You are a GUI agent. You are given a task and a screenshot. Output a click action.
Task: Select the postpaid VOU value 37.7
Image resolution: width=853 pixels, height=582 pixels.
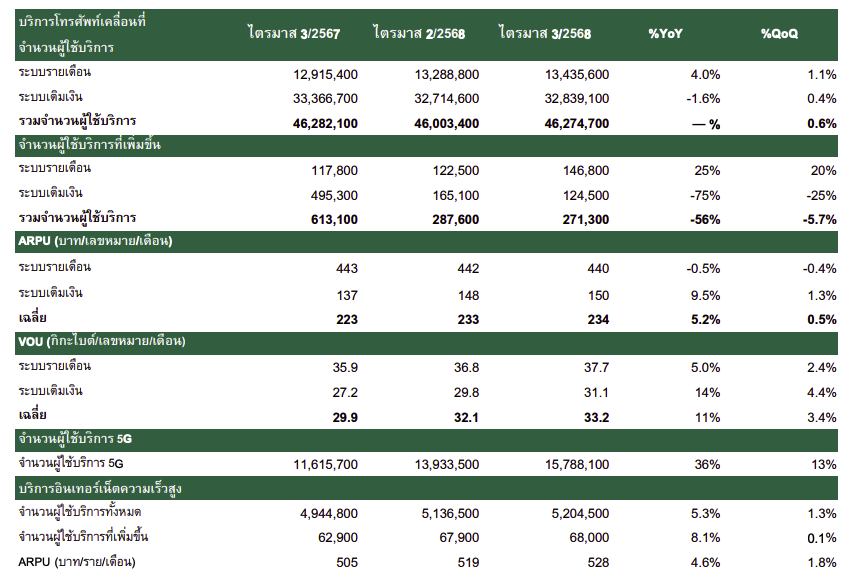[x=596, y=367]
